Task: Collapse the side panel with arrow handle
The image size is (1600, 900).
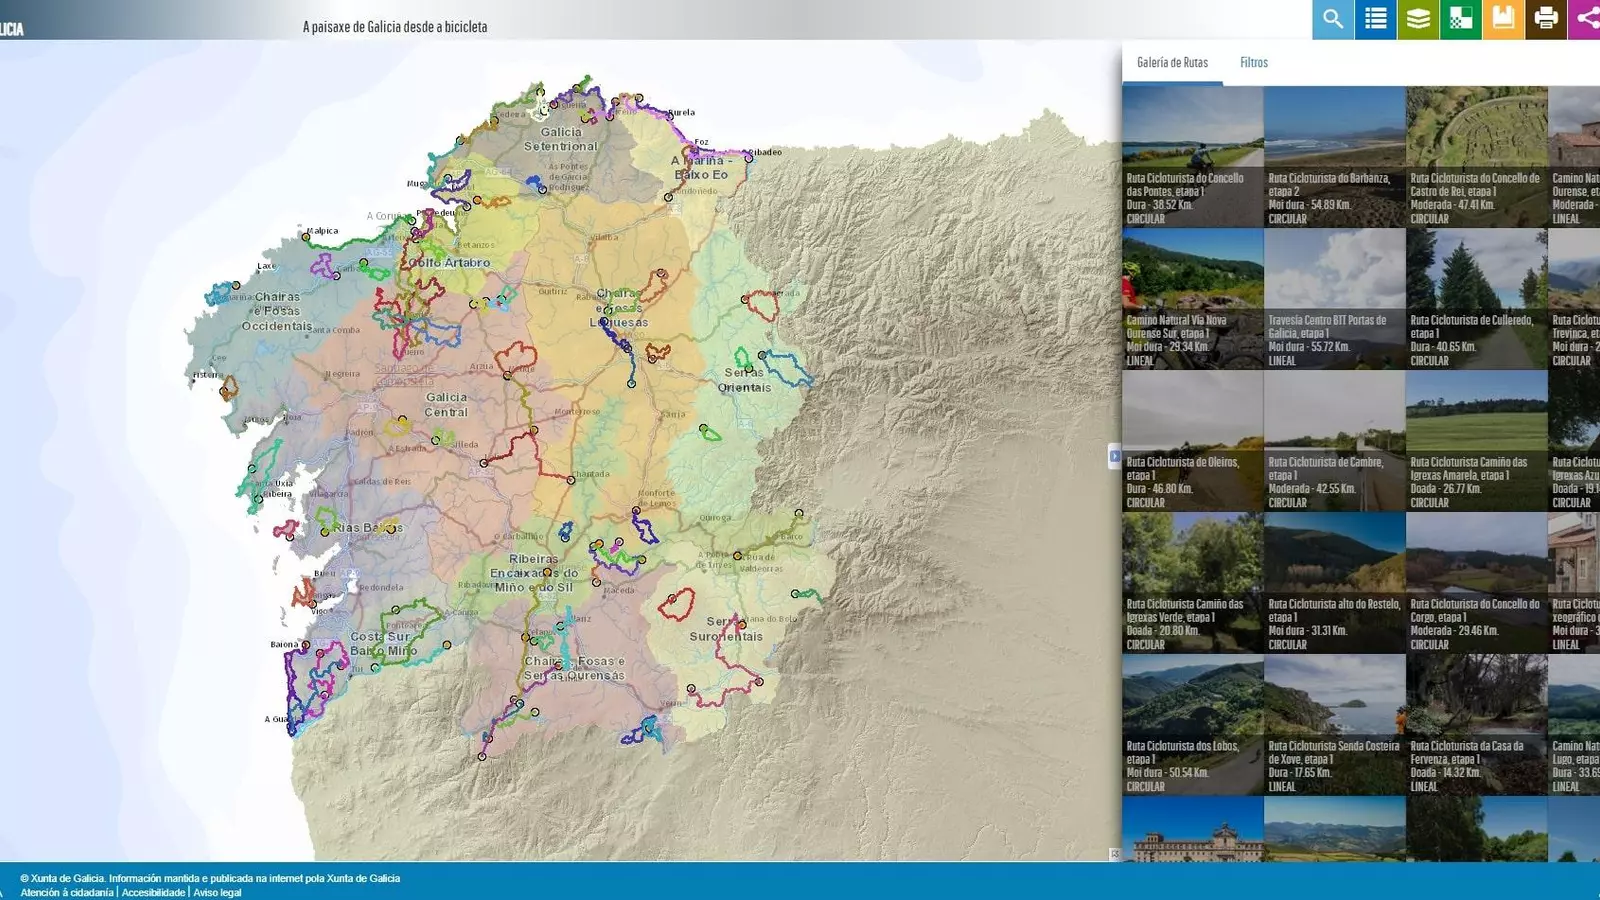Action: click(1114, 457)
